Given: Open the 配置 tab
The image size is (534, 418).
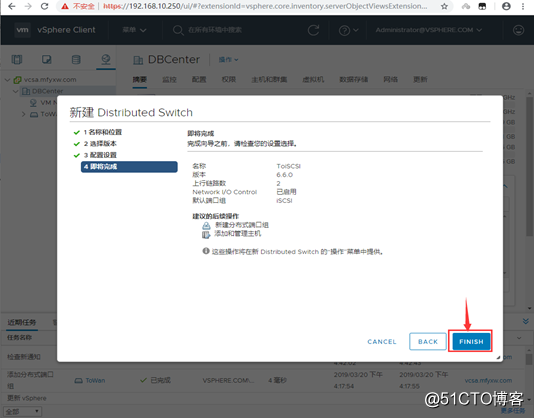Looking at the screenshot, I should click(x=199, y=80).
